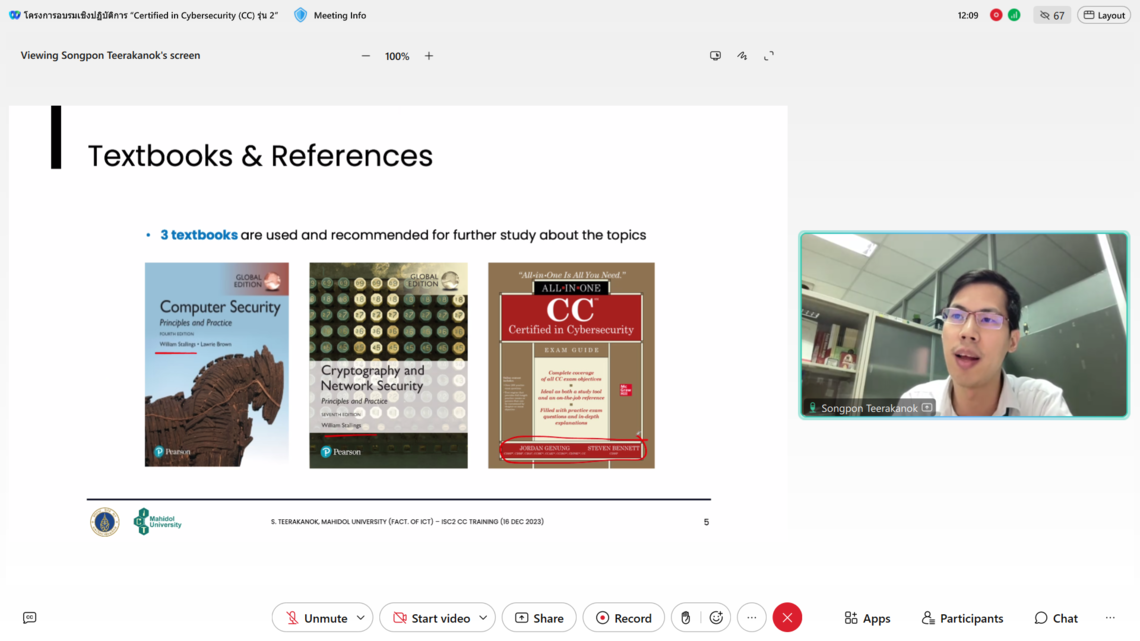
Task: Raise hand using the hand icon
Action: point(685,618)
